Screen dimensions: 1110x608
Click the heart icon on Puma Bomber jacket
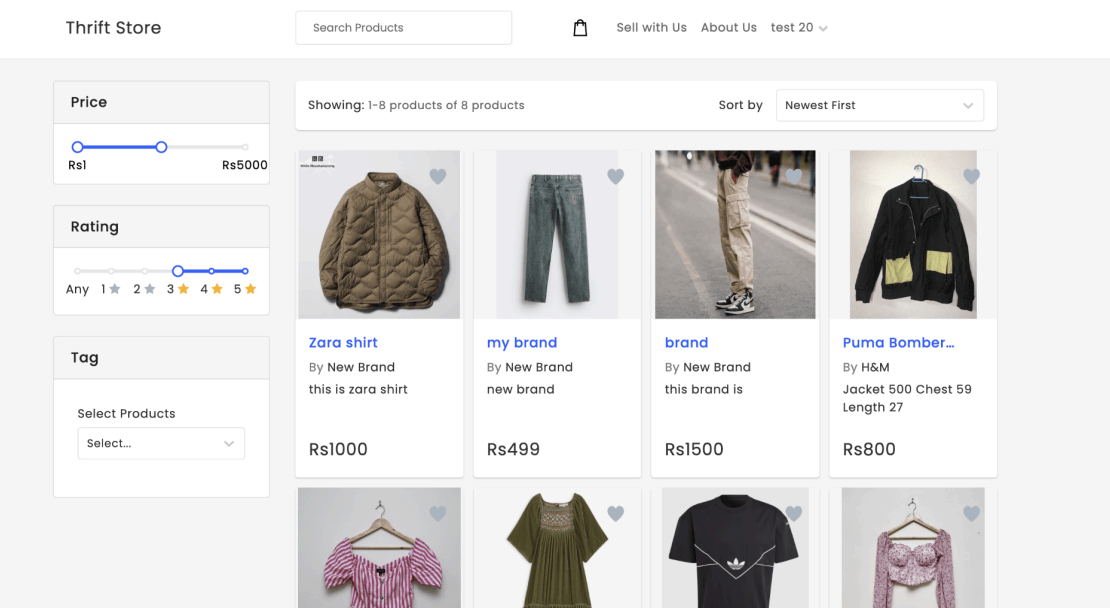click(x=971, y=176)
